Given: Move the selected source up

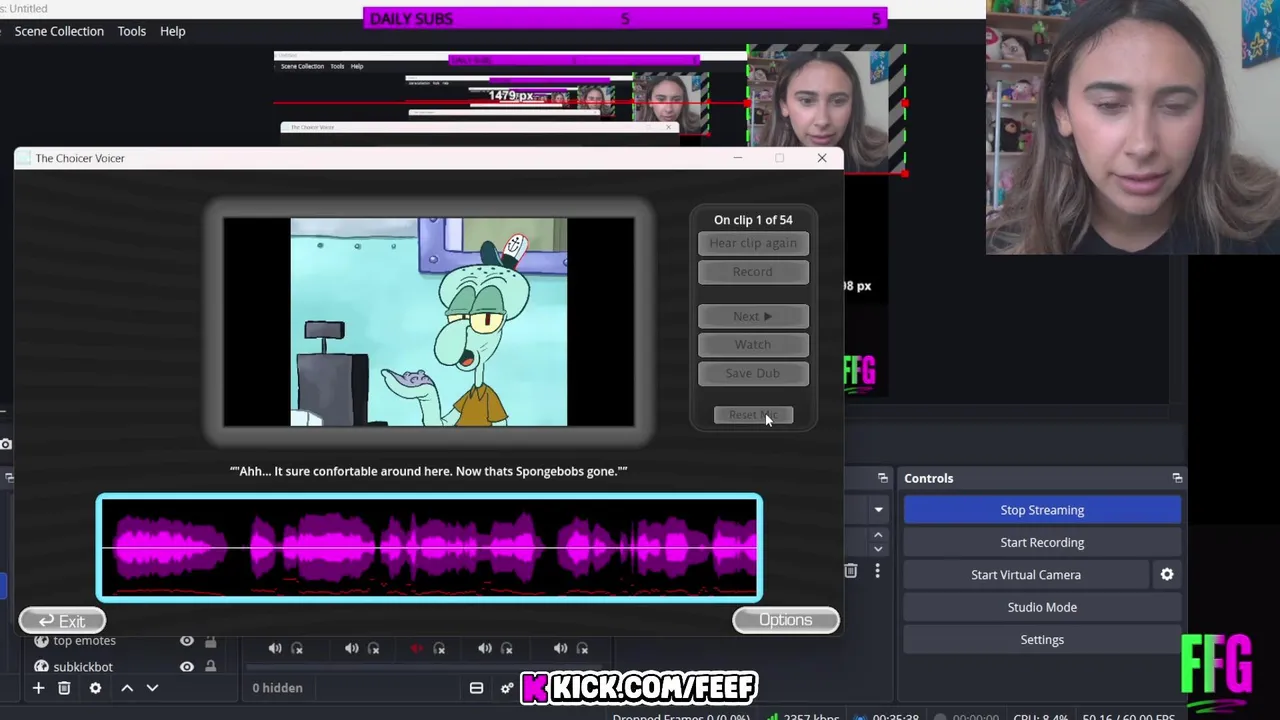Looking at the screenshot, I should (127, 688).
